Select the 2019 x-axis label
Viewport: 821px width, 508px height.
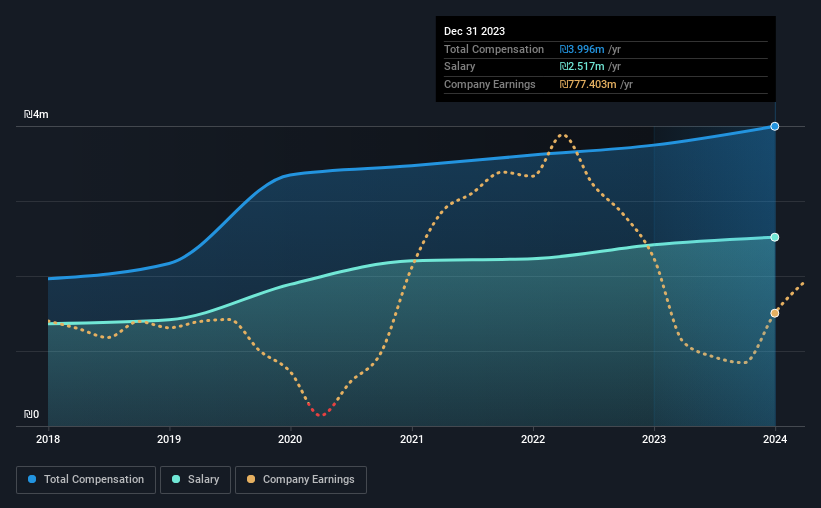[169, 439]
